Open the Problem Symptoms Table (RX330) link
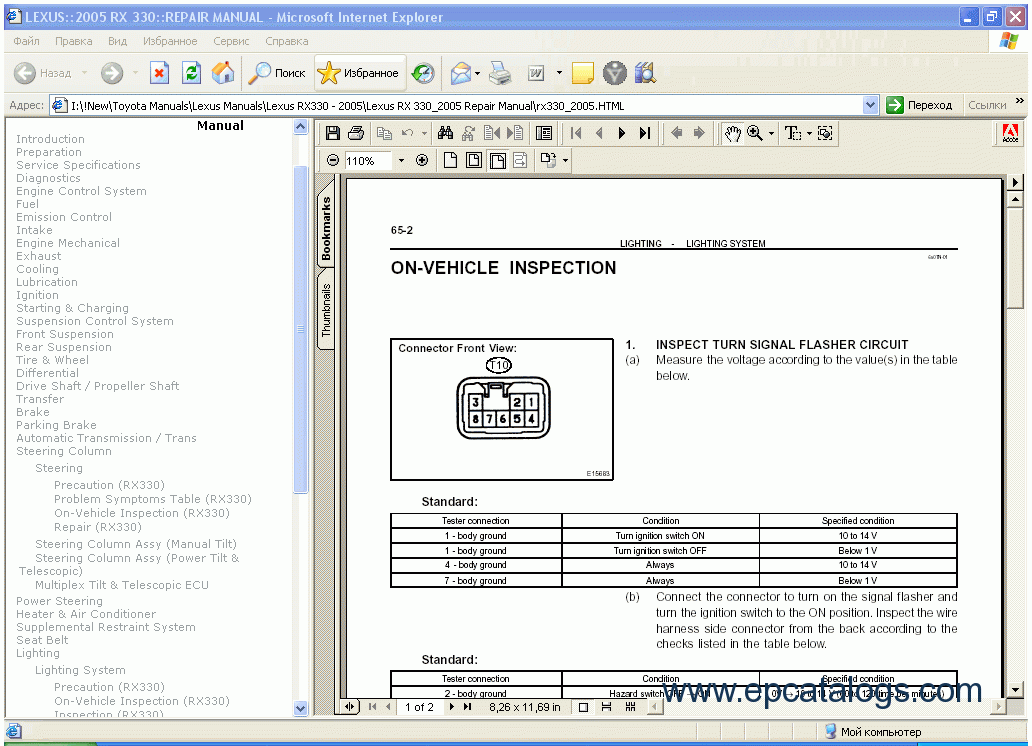The image size is (1032, 746). click(x=153, y=499)
